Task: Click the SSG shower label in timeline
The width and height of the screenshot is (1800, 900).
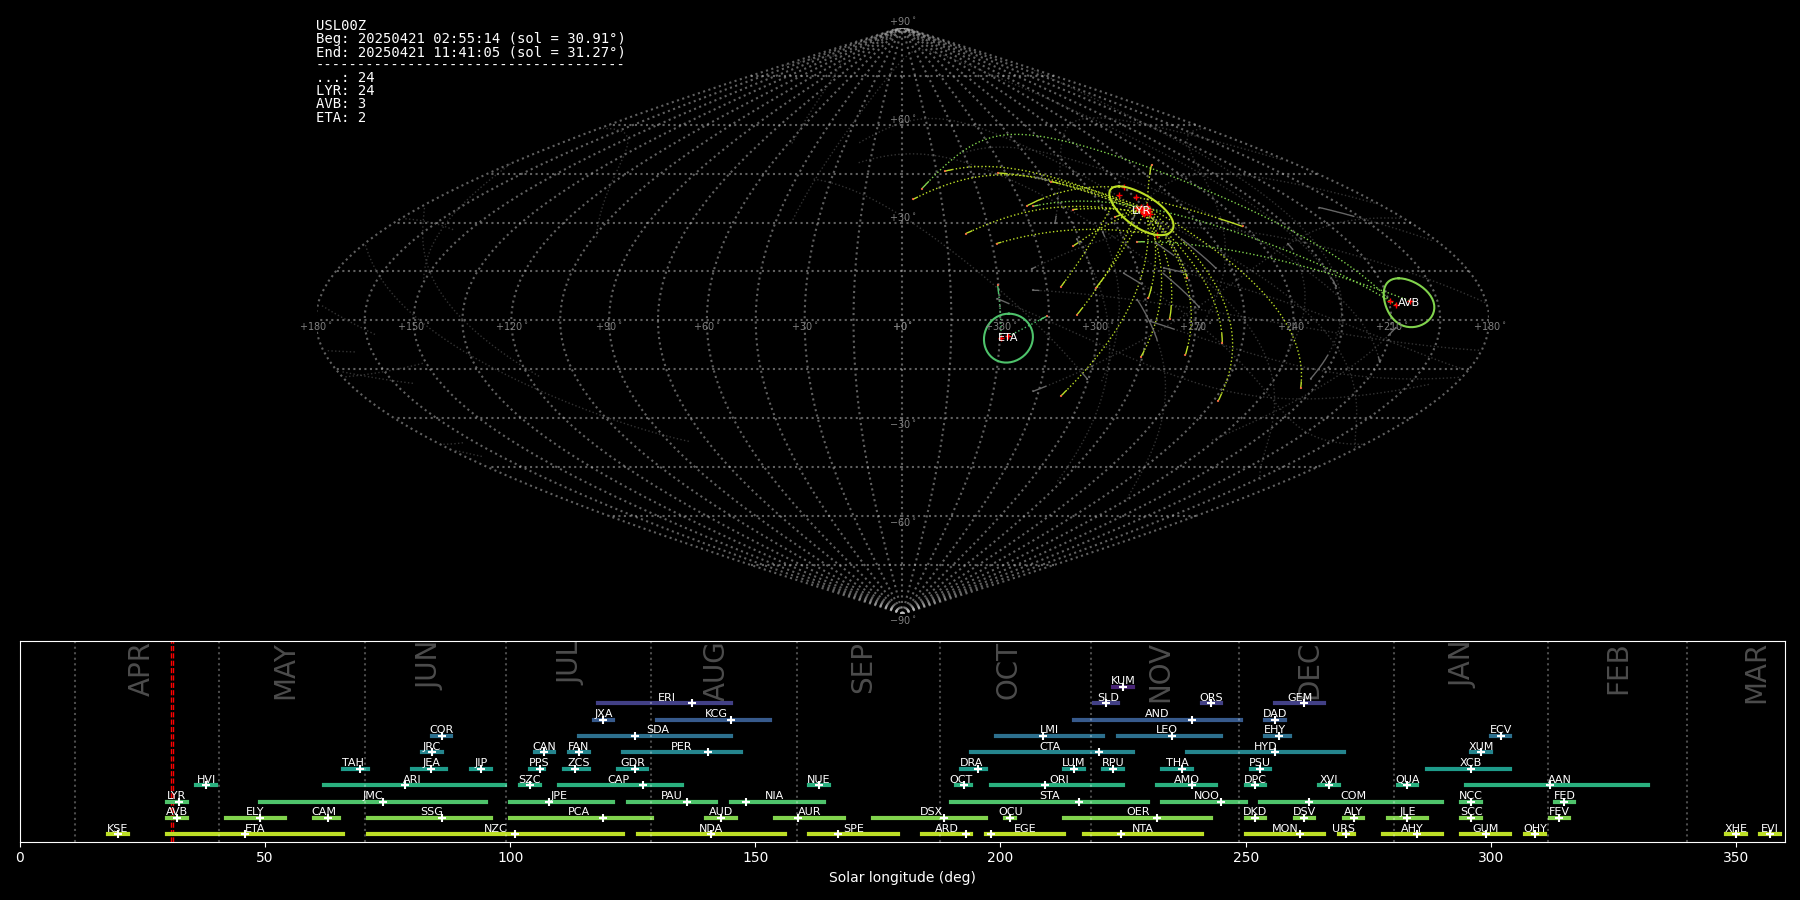Action: (432, 812)
